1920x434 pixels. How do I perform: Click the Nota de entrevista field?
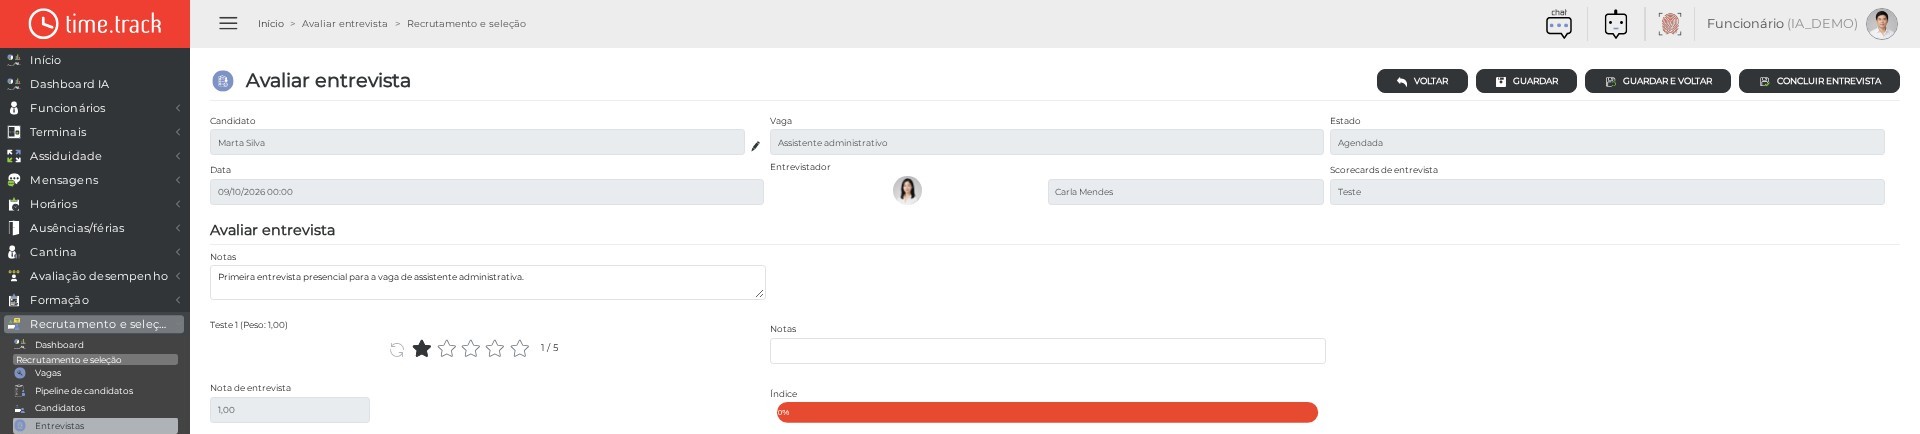tap(290, 410)
